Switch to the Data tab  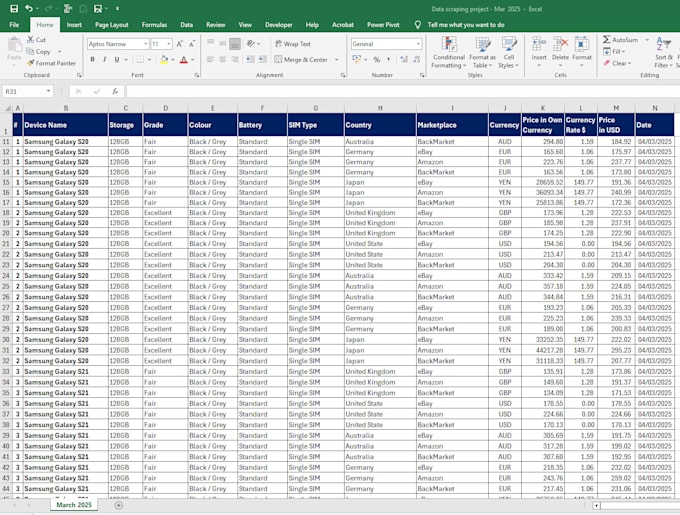coord(186,25)
